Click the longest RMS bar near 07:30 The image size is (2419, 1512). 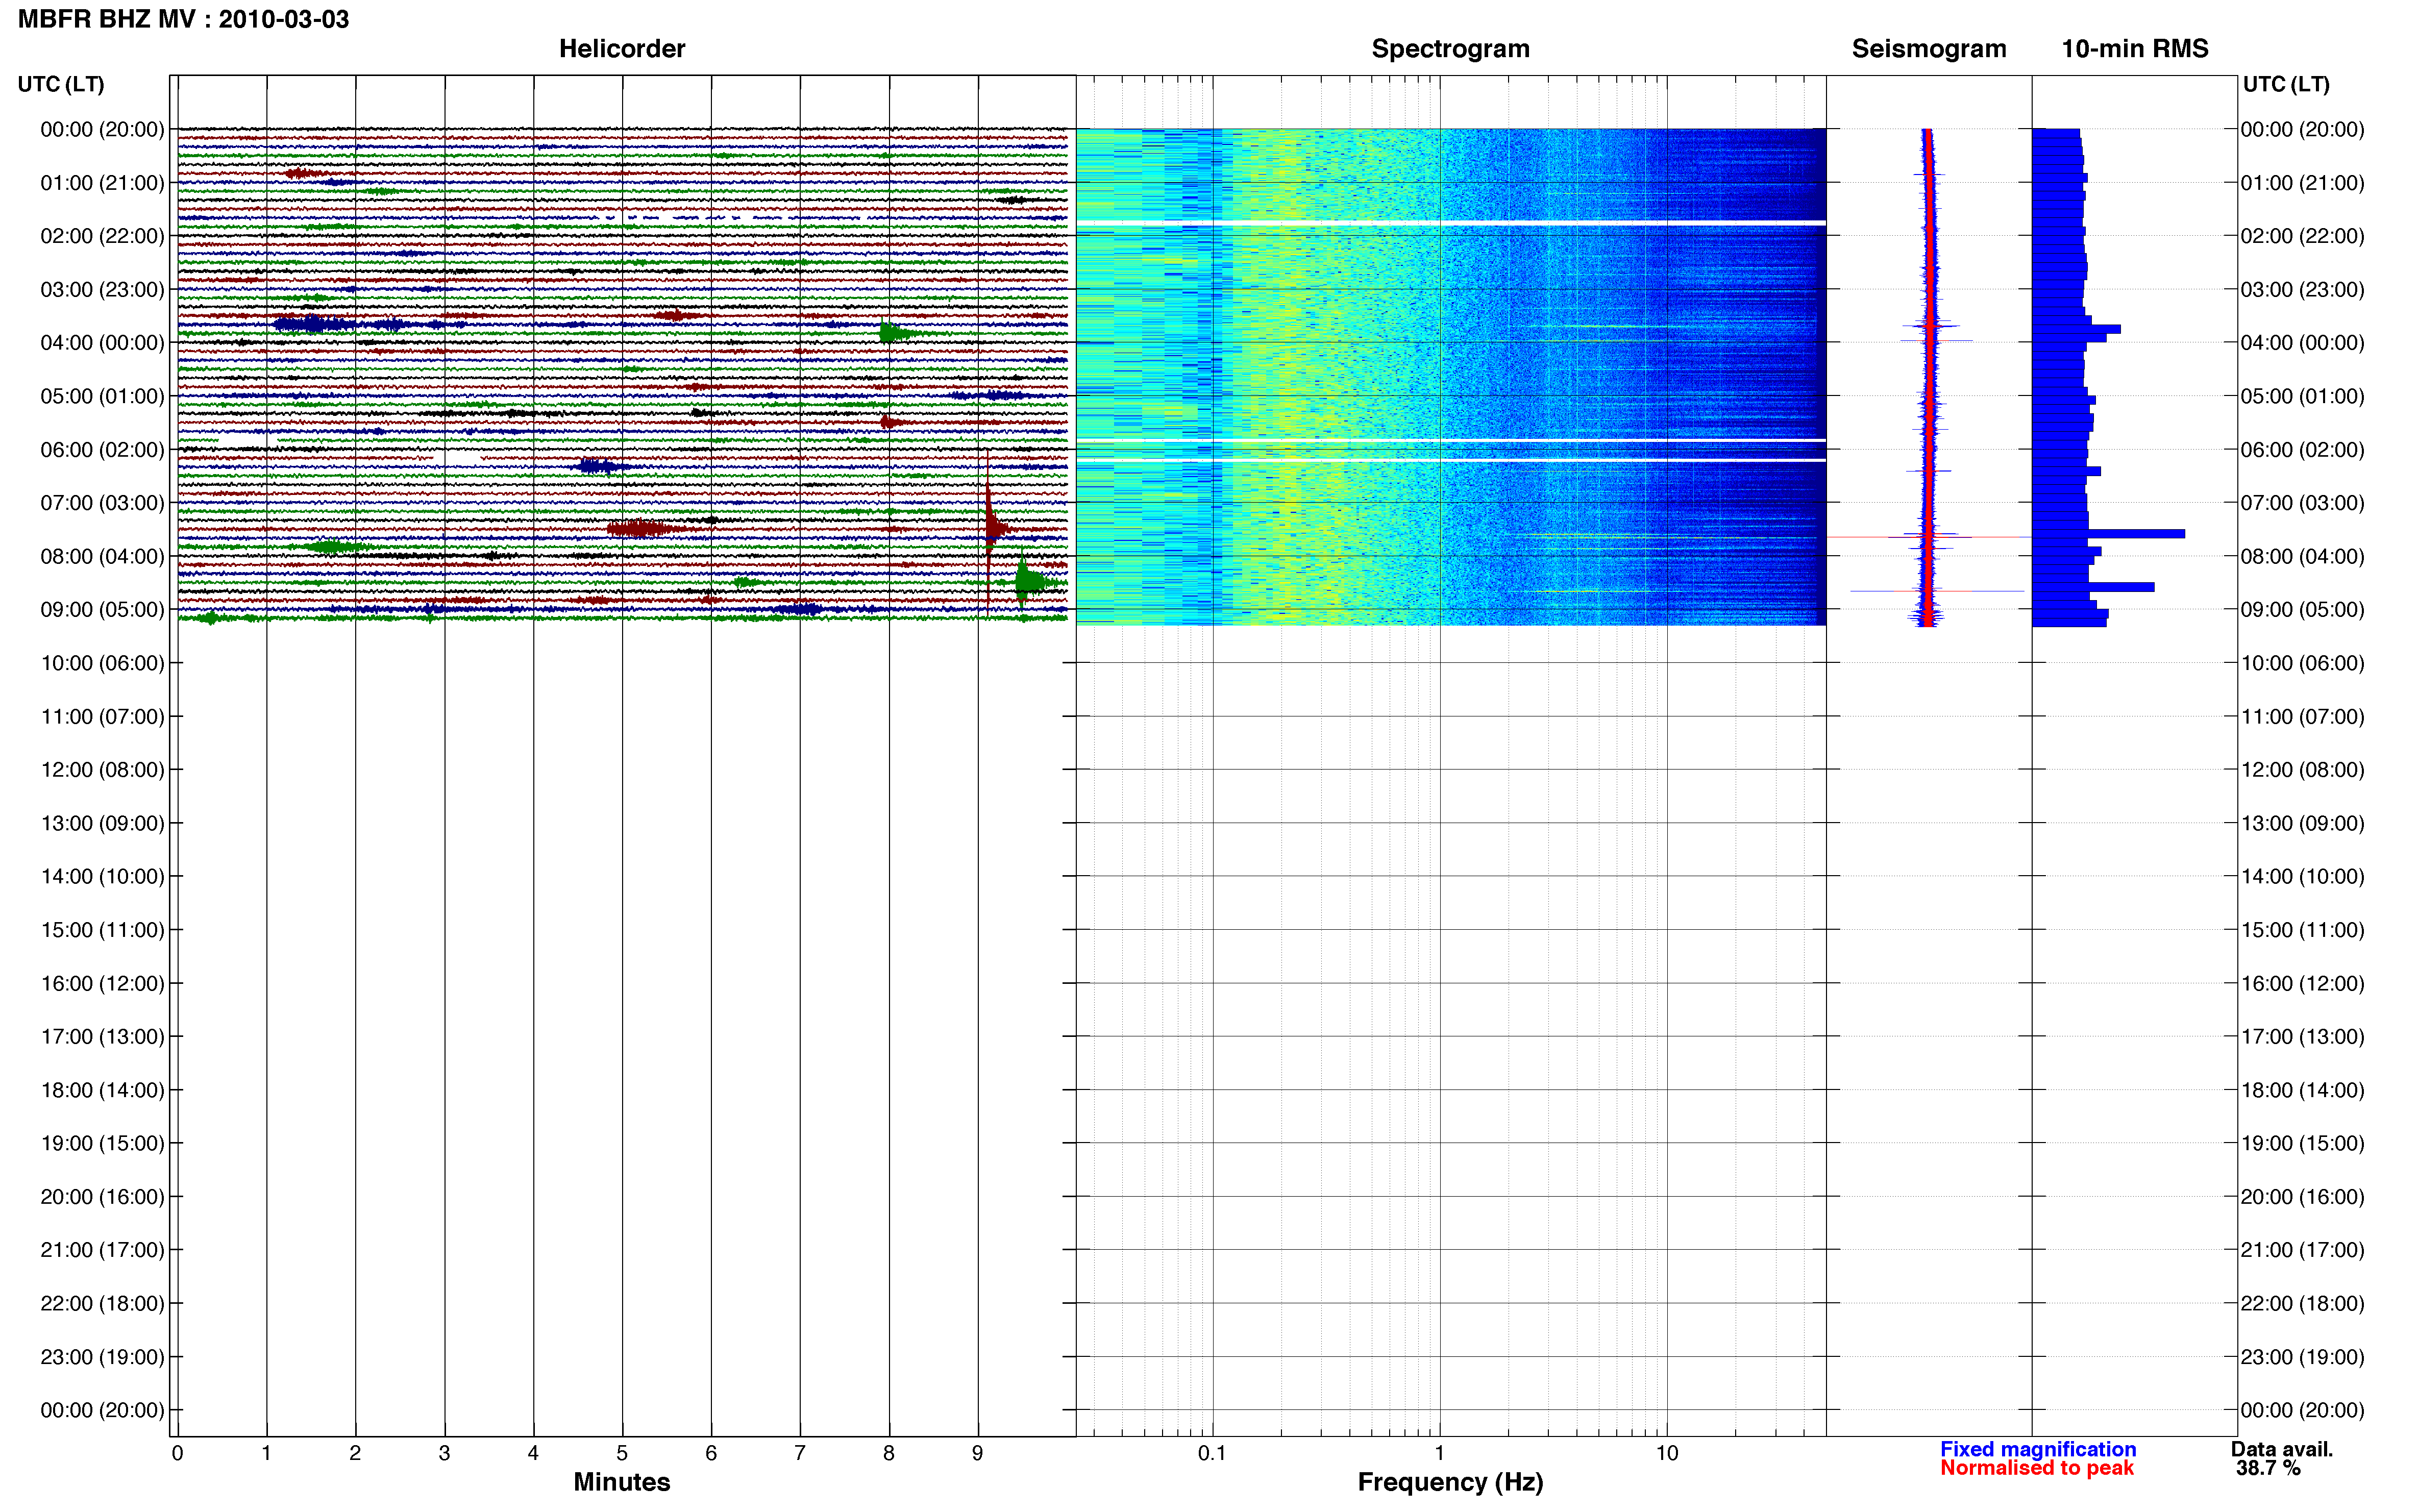pyautogui.click(x=2108, y=534)
